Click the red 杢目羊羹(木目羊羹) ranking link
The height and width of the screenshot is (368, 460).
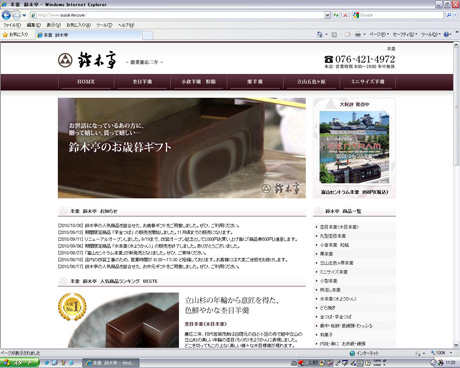click(206, 324)
